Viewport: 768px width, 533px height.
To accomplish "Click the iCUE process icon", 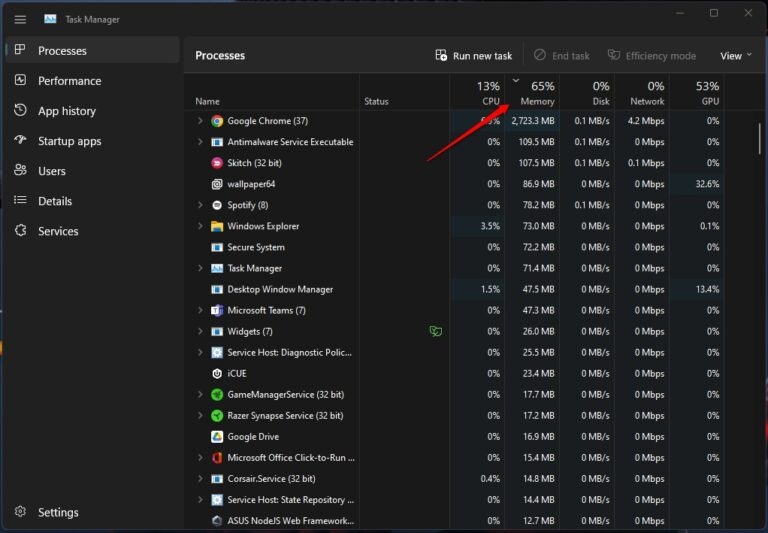I will [217, 373].
